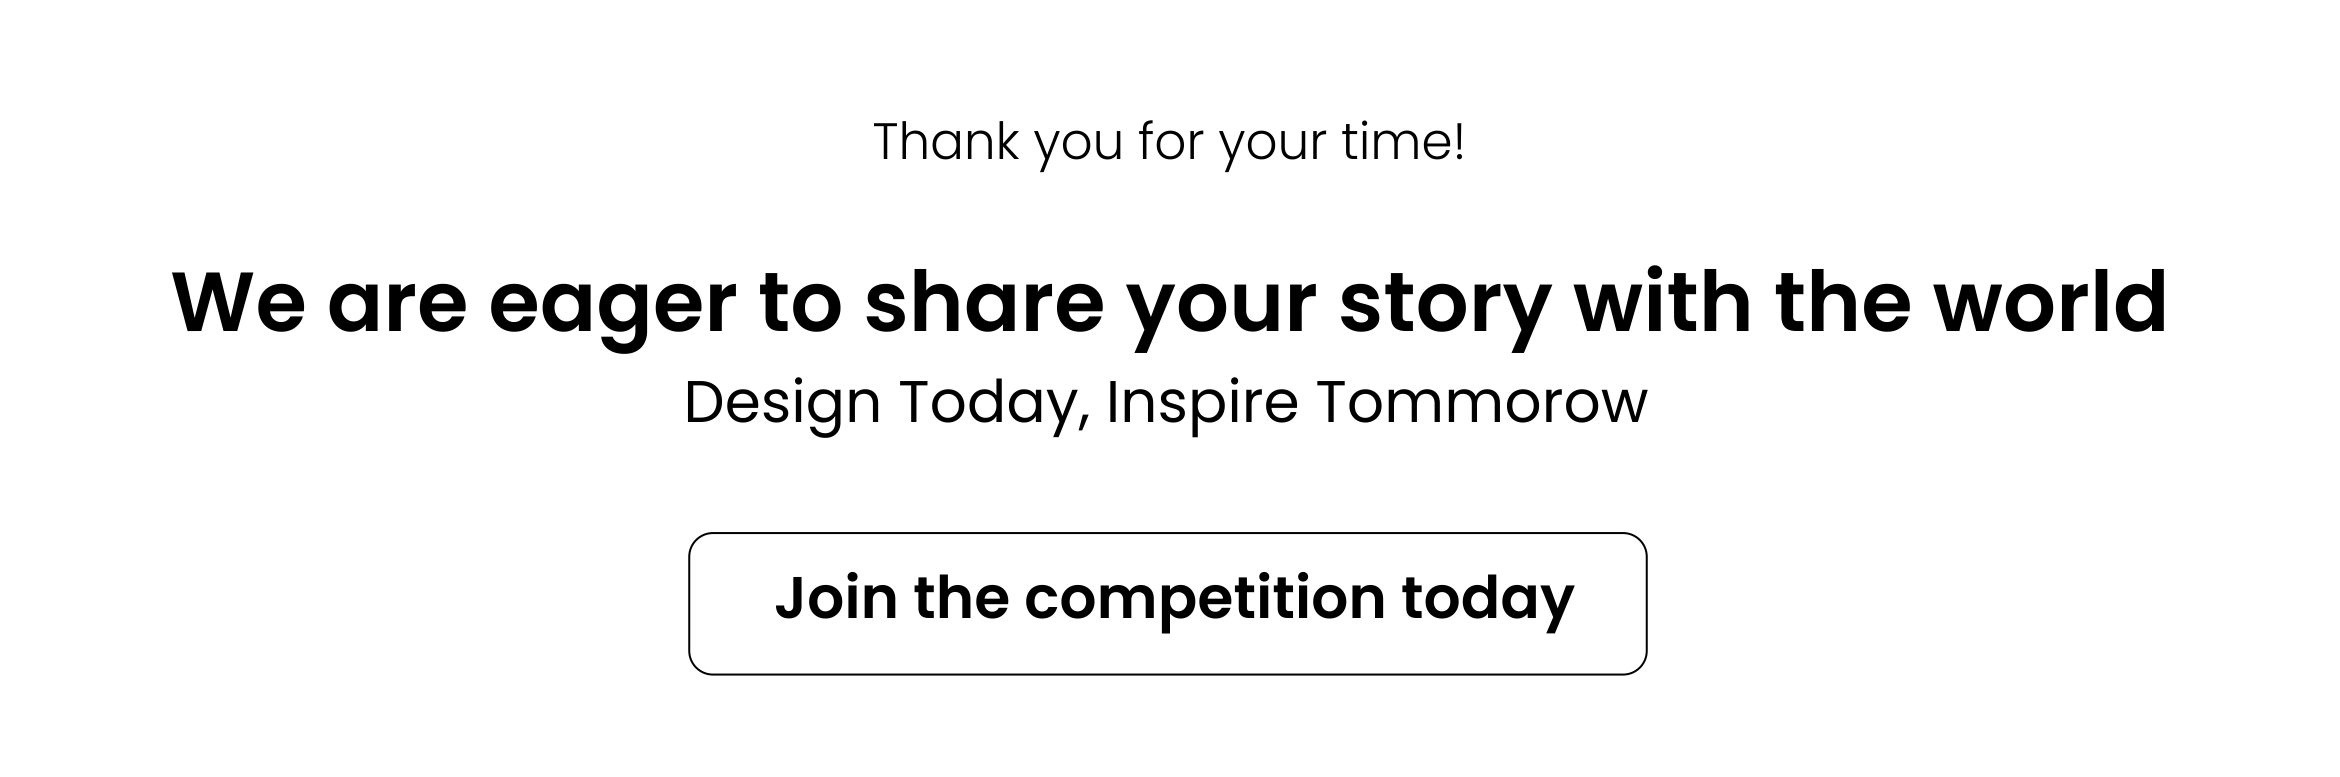Viewport: 2340px width, 777px height.
Task: Select the 'Thank you for your time!' text
Action: pos(1169,143)
